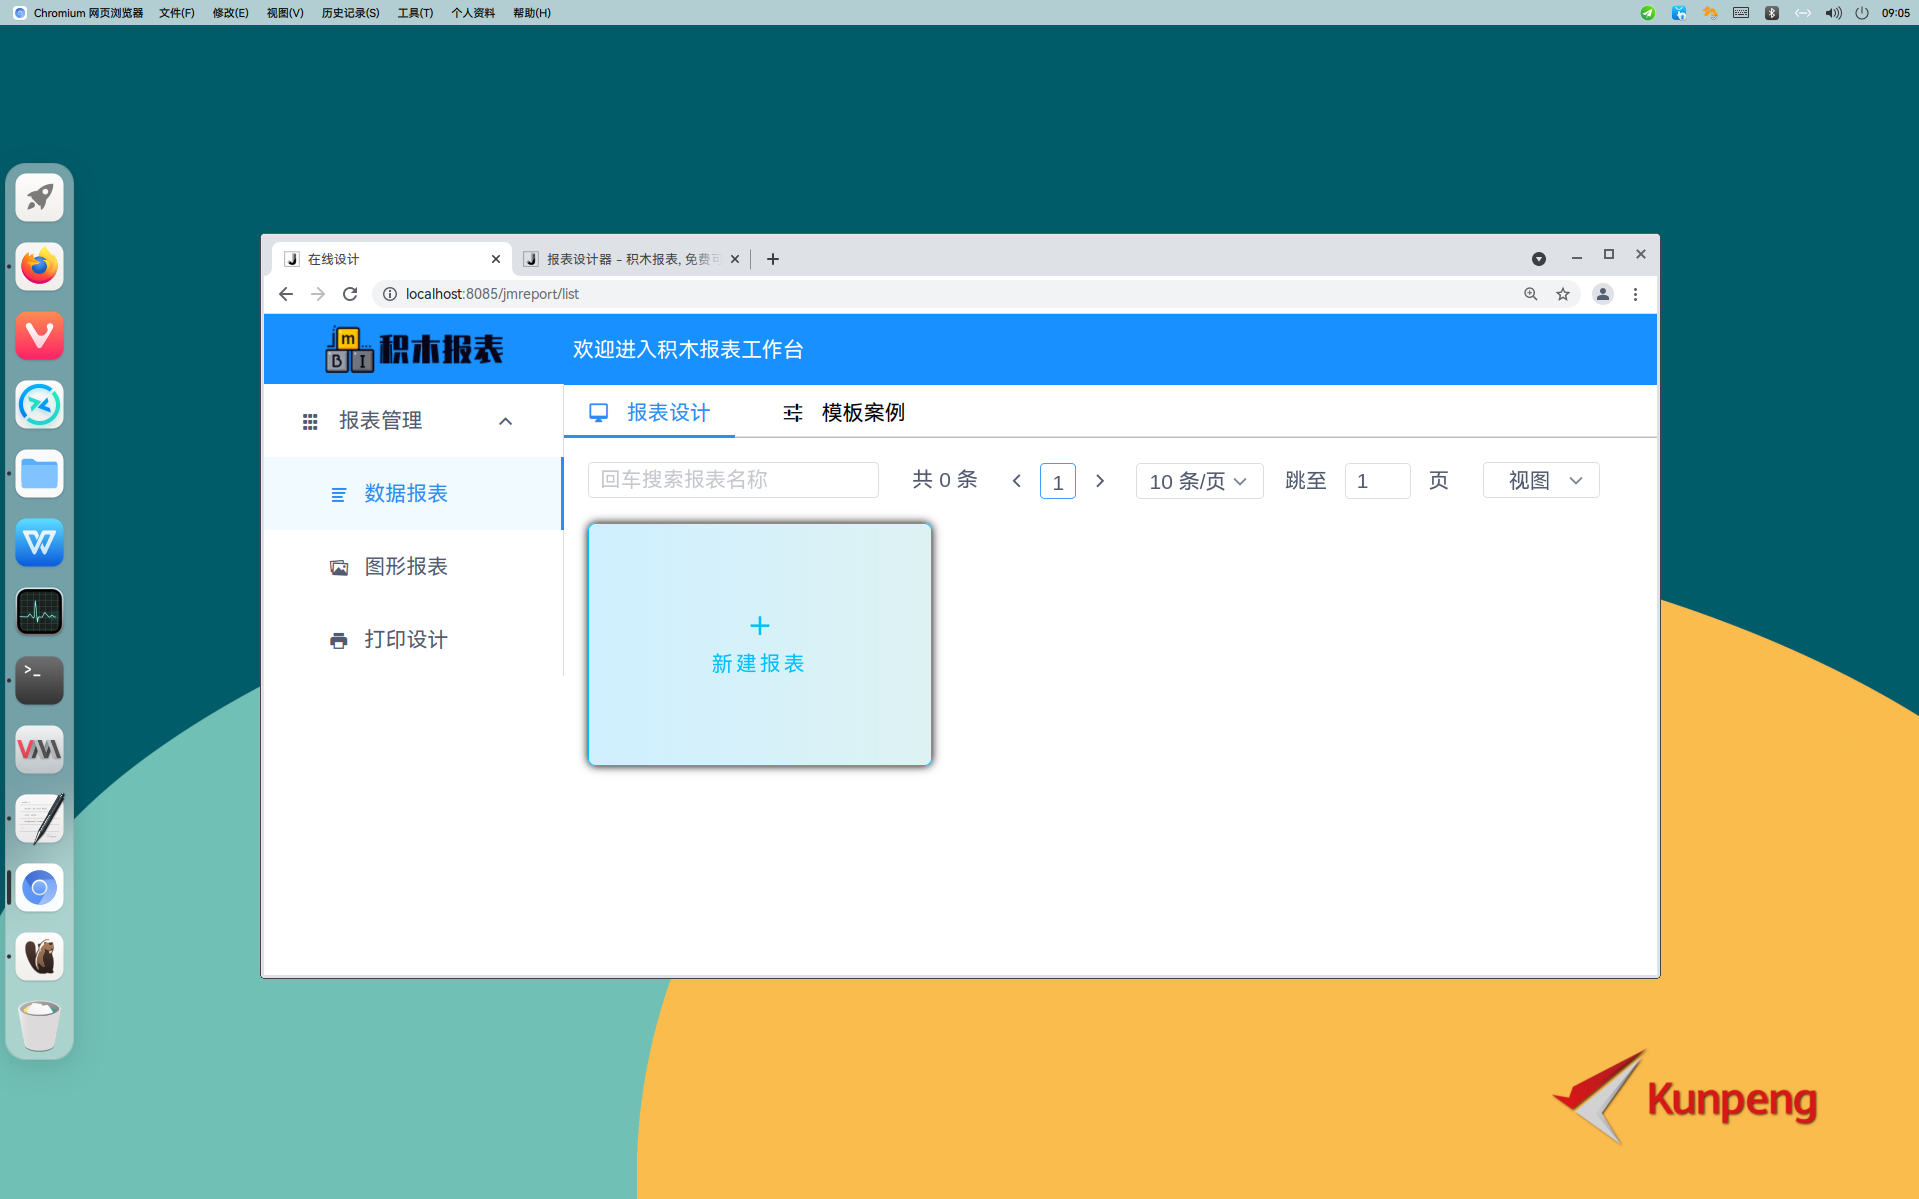Bookmark the page with the star icon
The width and height of the screenshot is (1919, 1199).
pos(1562,293)
